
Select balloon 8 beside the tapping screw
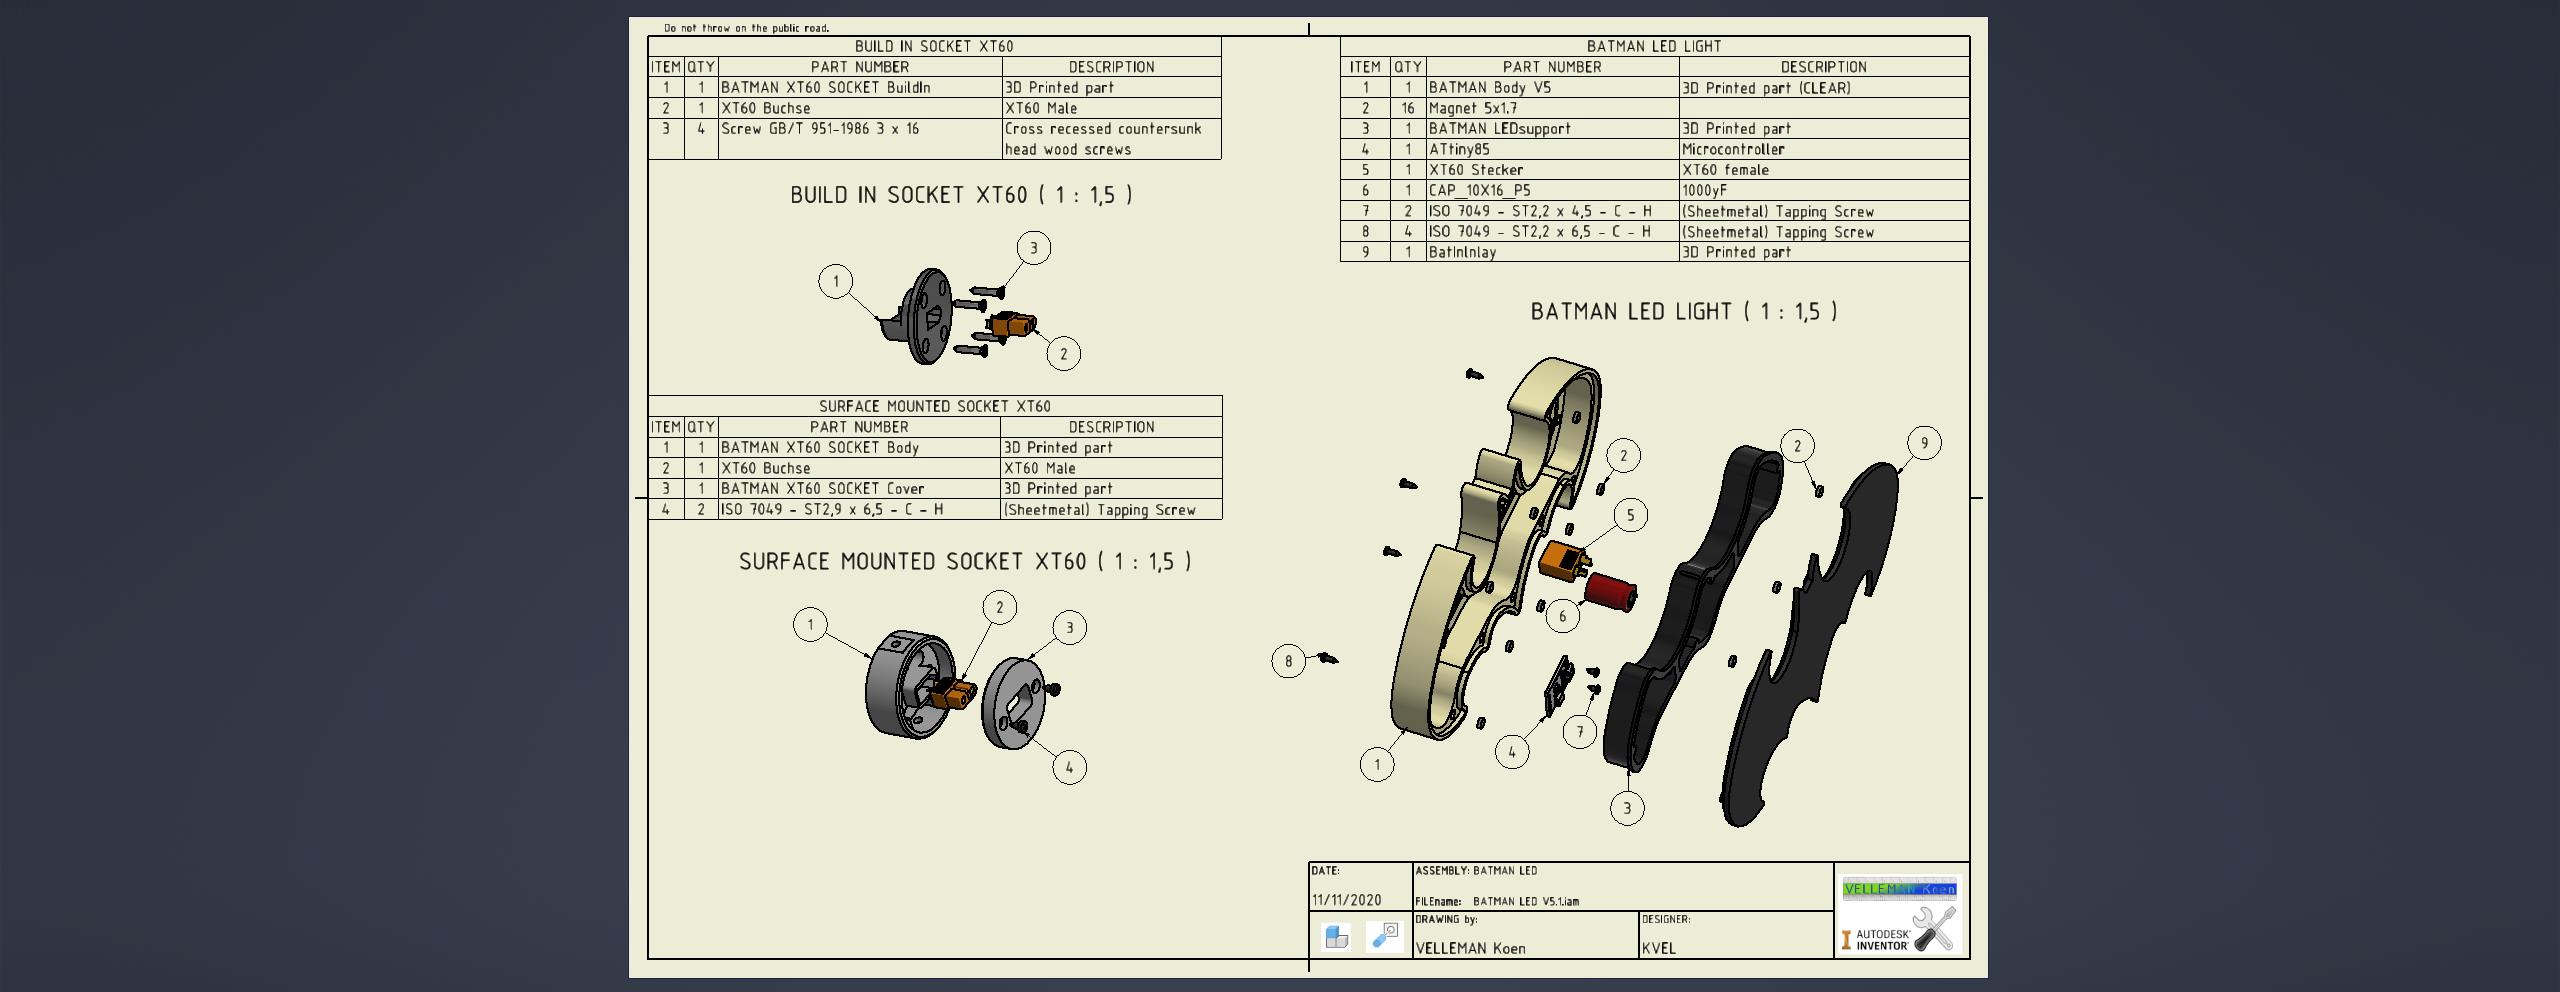[1289, 660]
